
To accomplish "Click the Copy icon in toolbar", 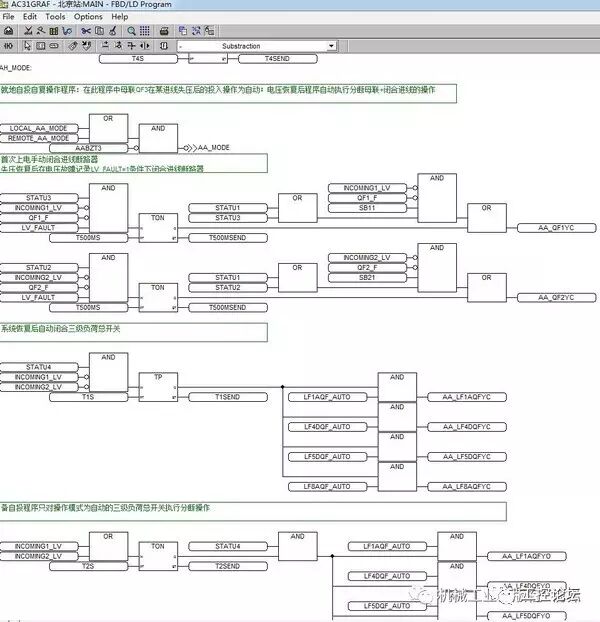I will (x=100, y=31).
